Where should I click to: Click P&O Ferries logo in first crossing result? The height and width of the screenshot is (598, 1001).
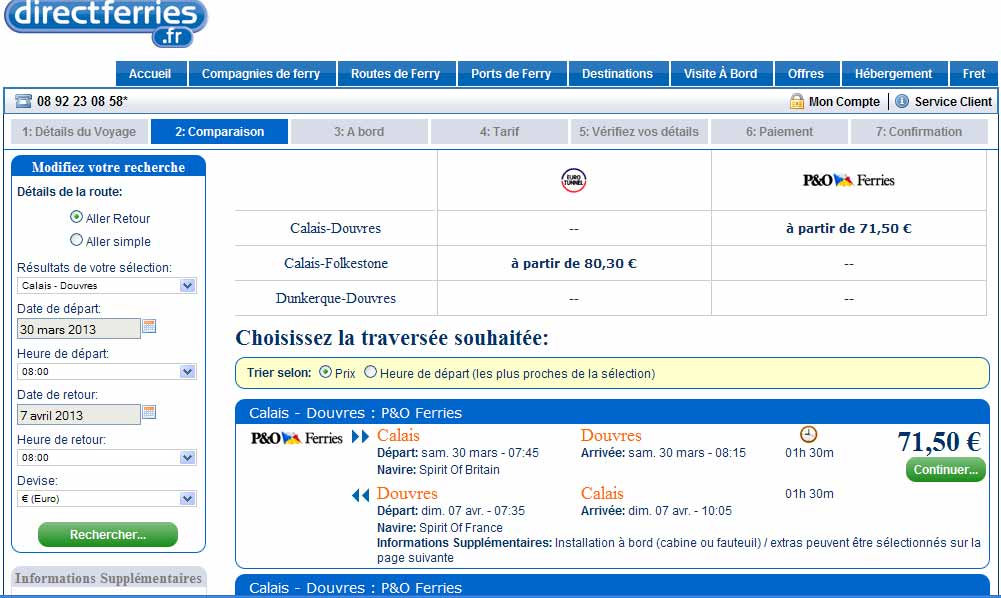[x=296, y=438]
